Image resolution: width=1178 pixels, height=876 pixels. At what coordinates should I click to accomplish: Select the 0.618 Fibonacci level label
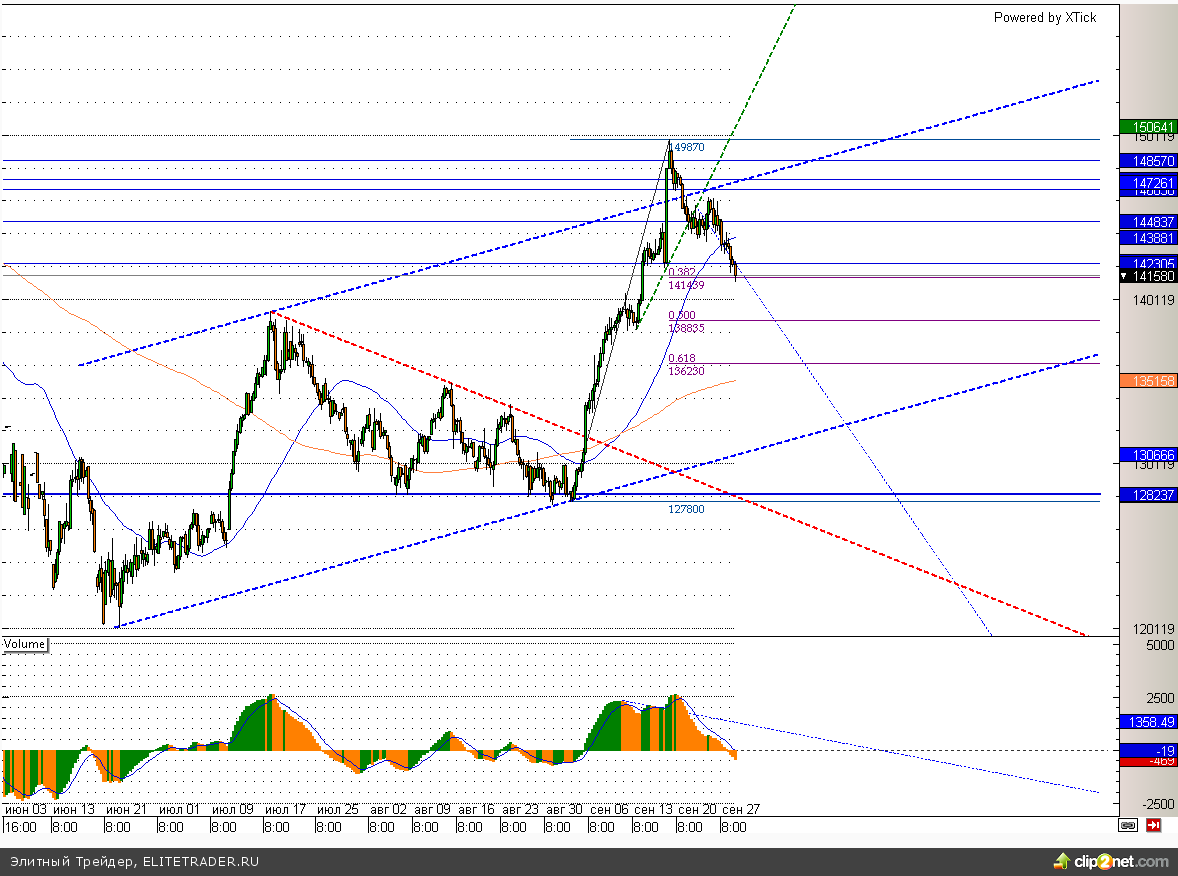(x=682, y=358)
